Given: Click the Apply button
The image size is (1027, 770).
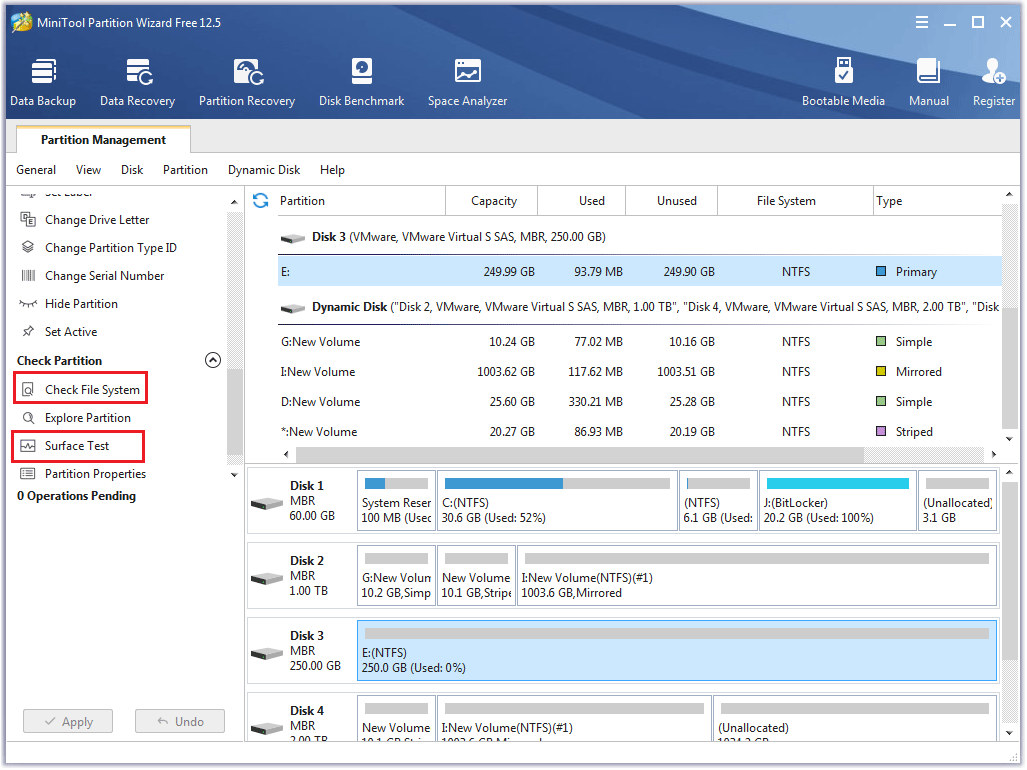Looking at the screenshot, I should click(x=68, y=722).
